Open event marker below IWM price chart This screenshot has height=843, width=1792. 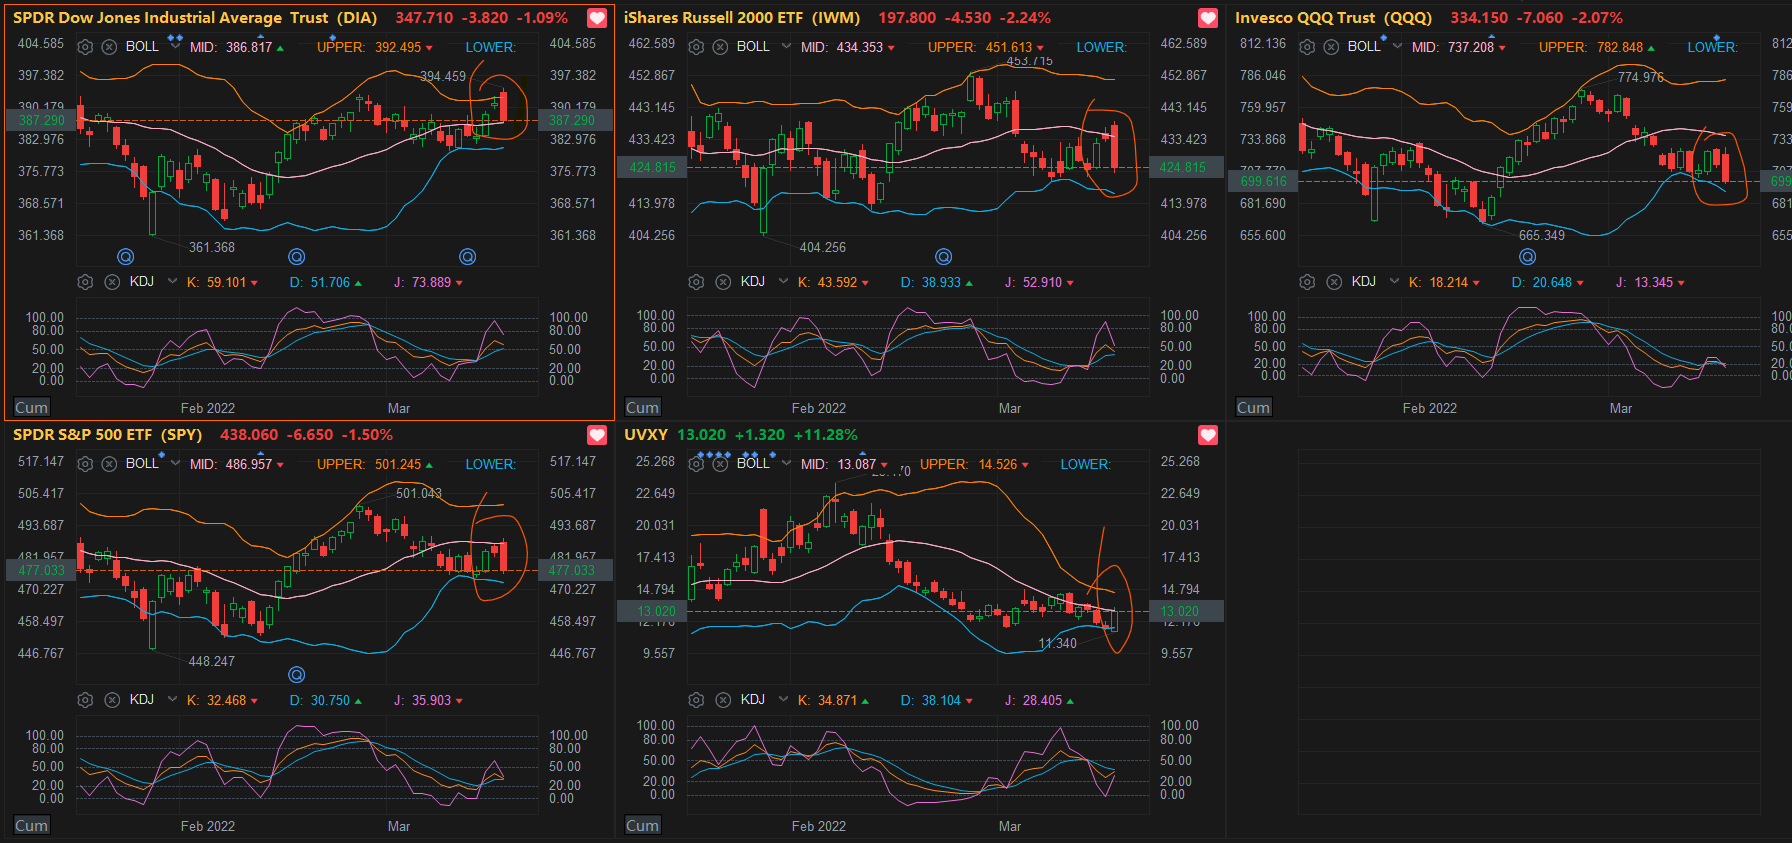943,257
